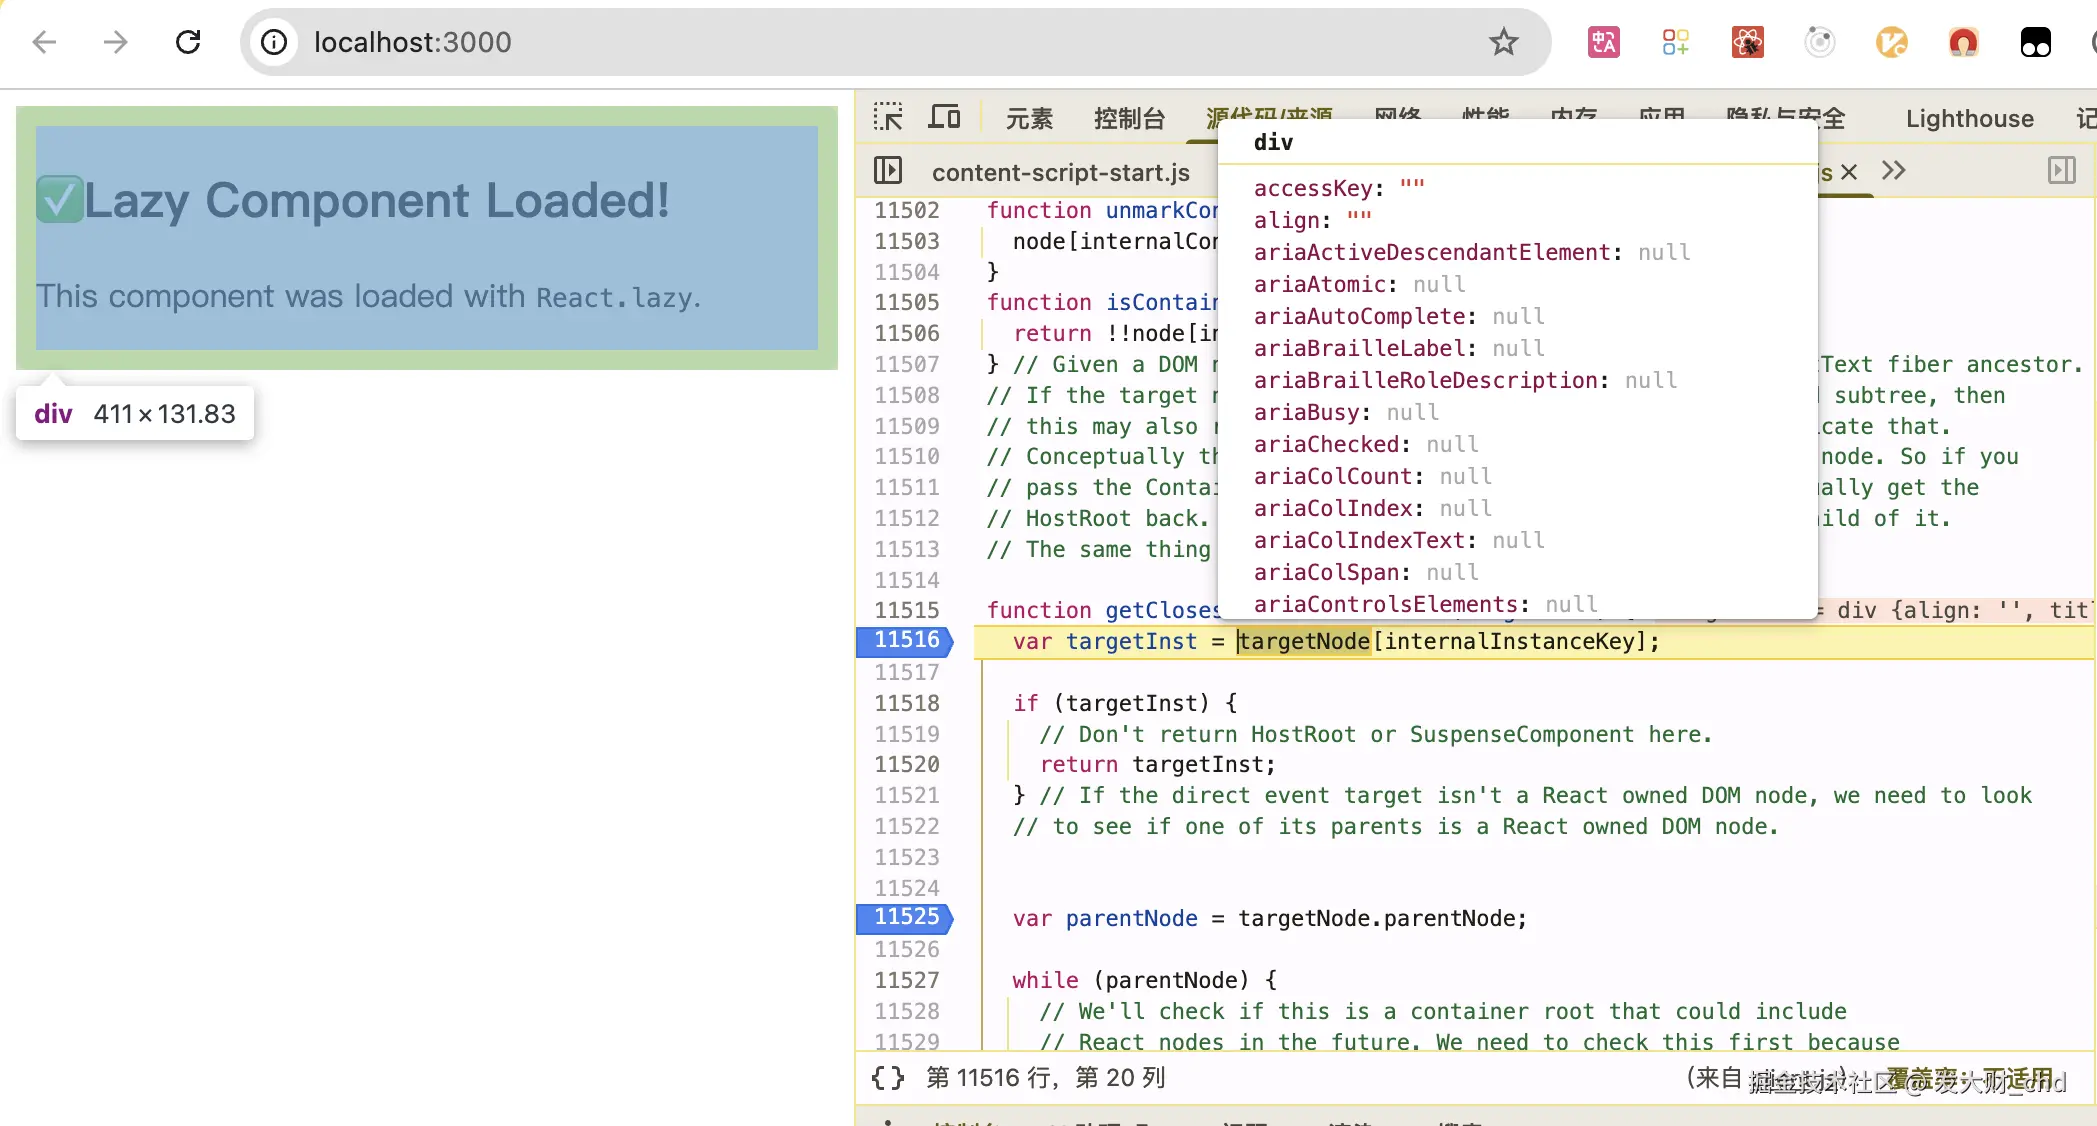Reload the localhost page
The image size is (2097, 1126).
click(x=188, y=42)
